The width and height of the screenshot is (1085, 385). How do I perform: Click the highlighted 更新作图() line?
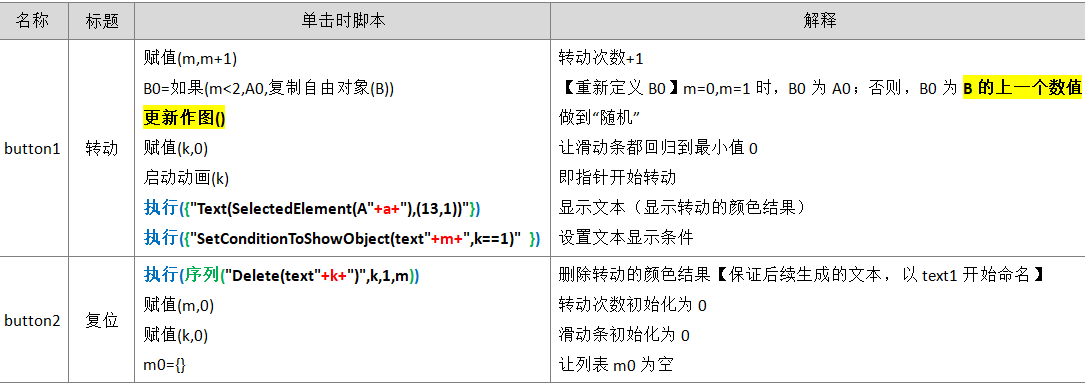185,118
